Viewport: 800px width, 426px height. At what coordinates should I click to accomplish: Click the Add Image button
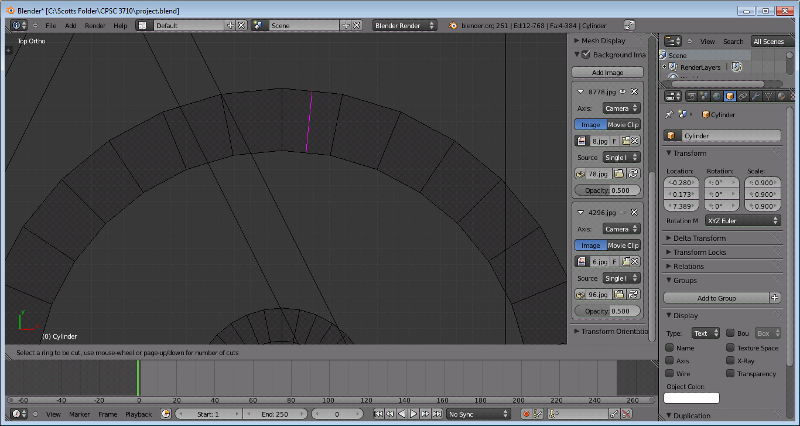607,72
